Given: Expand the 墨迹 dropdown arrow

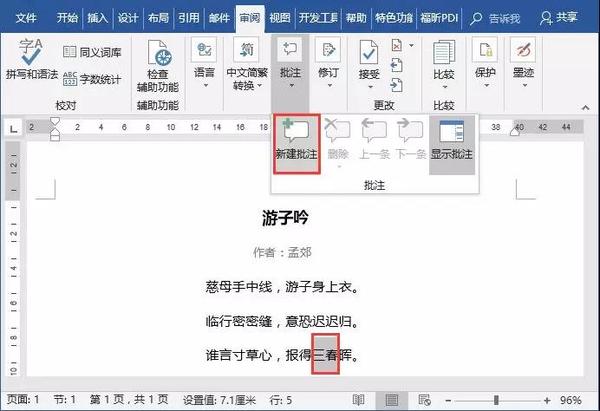Looking at the screenshot, I should click(525, 85).
